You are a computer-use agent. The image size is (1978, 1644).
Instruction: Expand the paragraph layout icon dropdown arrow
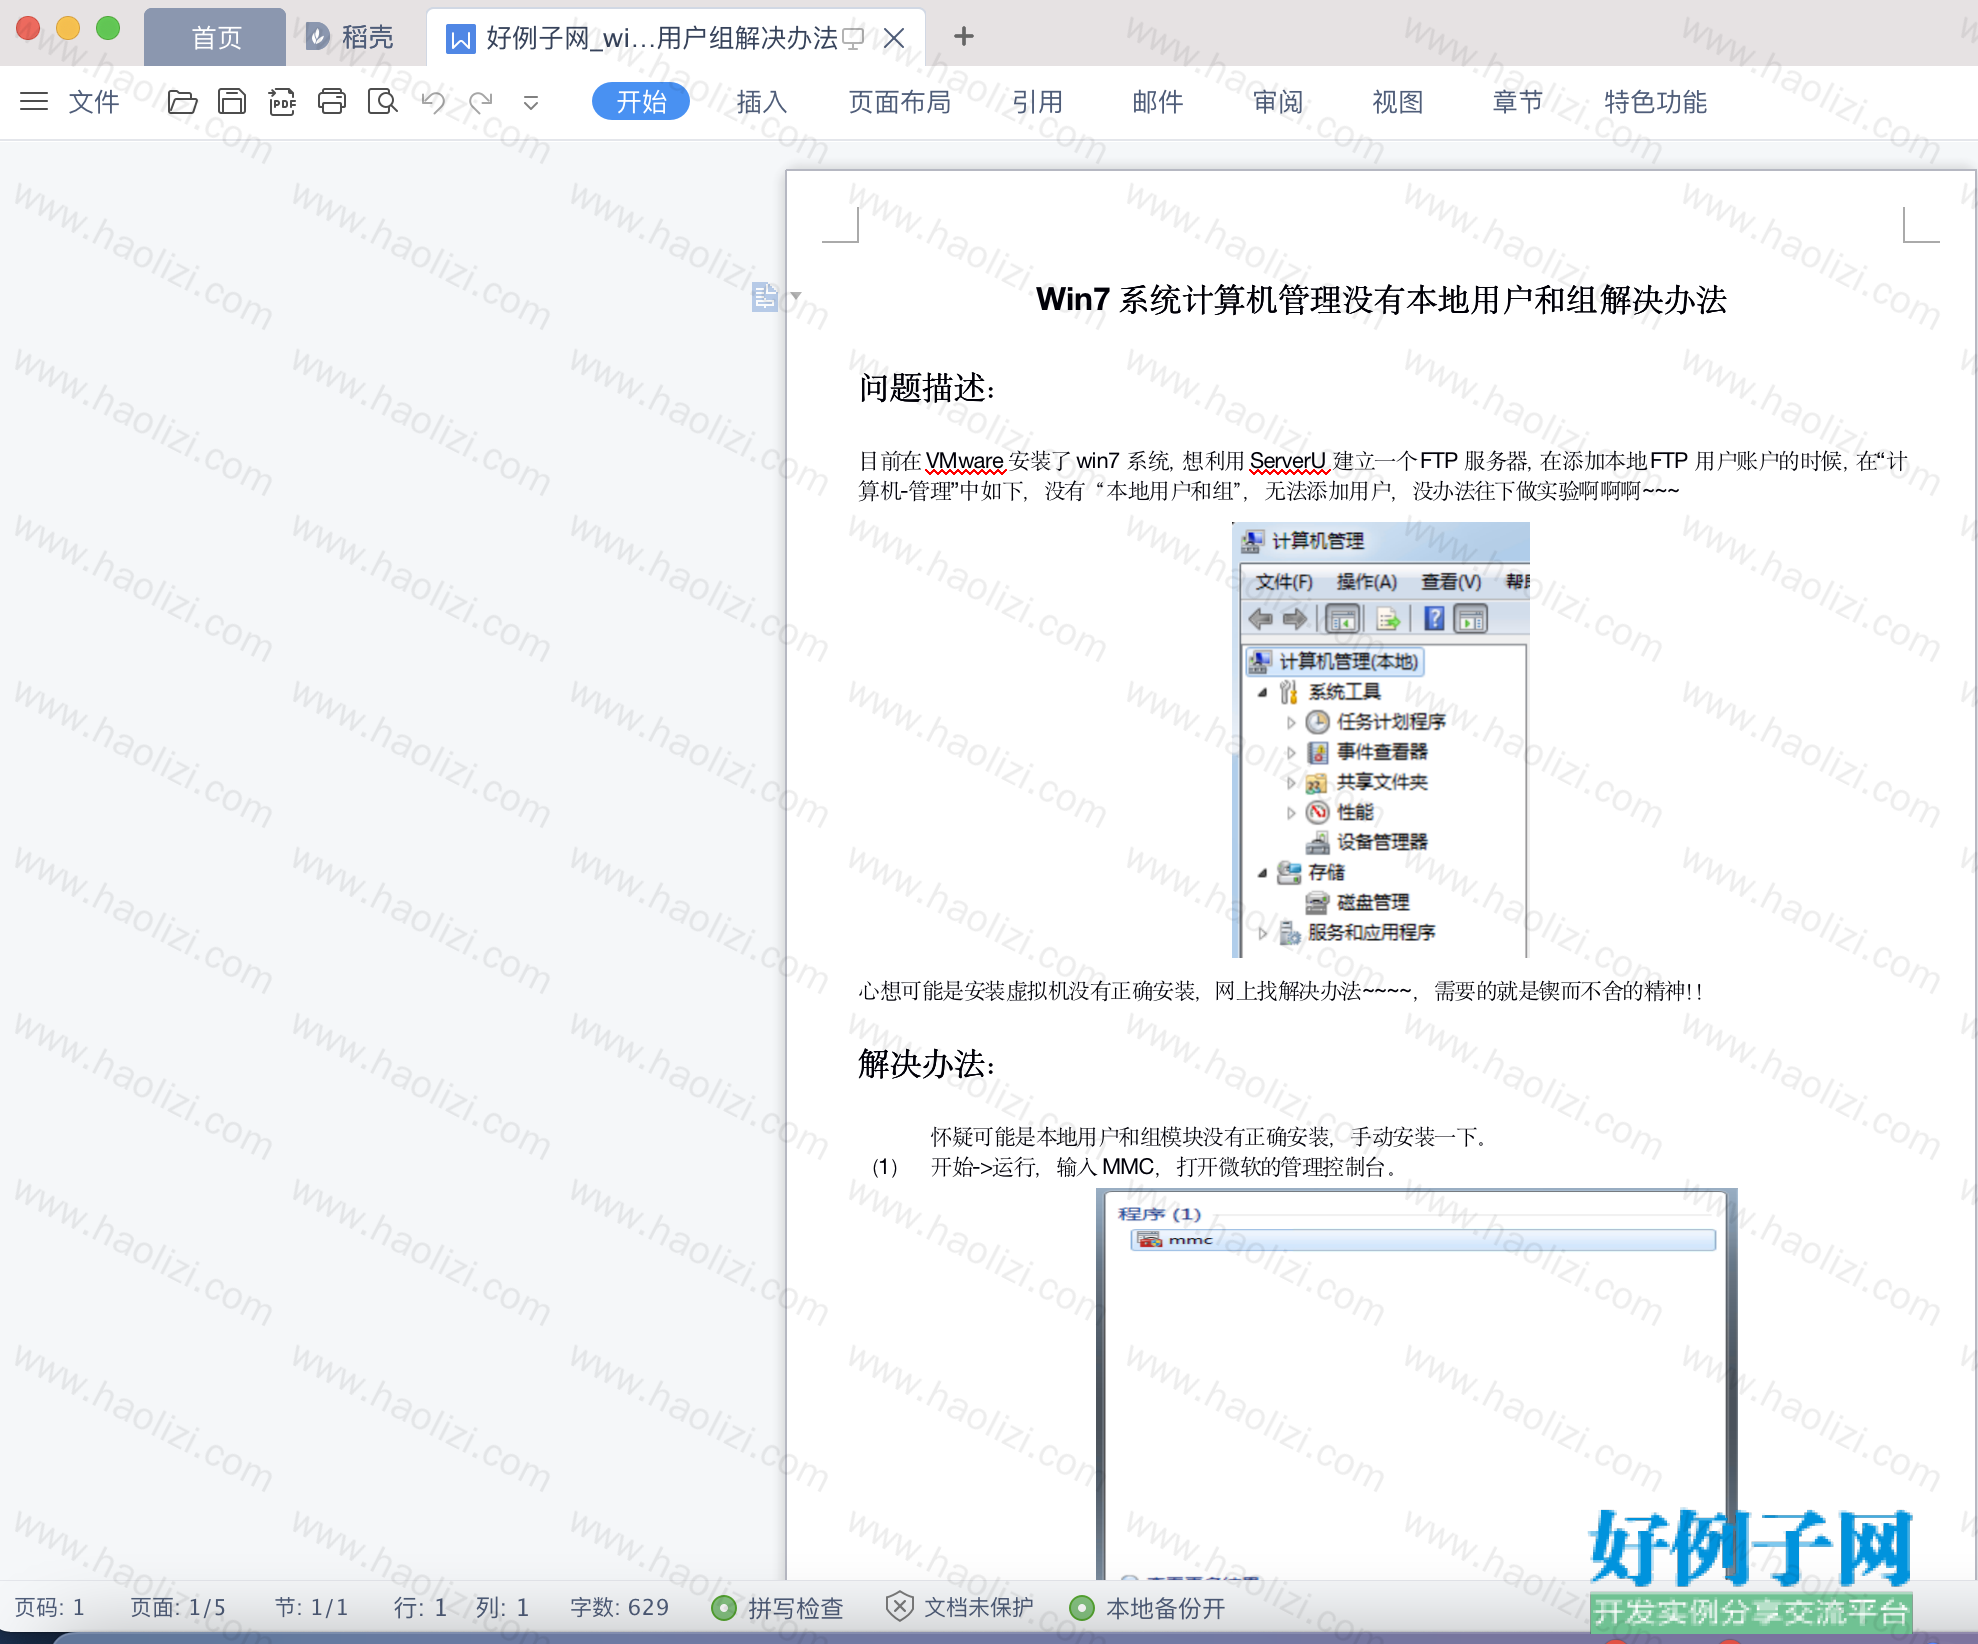coord(796,296)
